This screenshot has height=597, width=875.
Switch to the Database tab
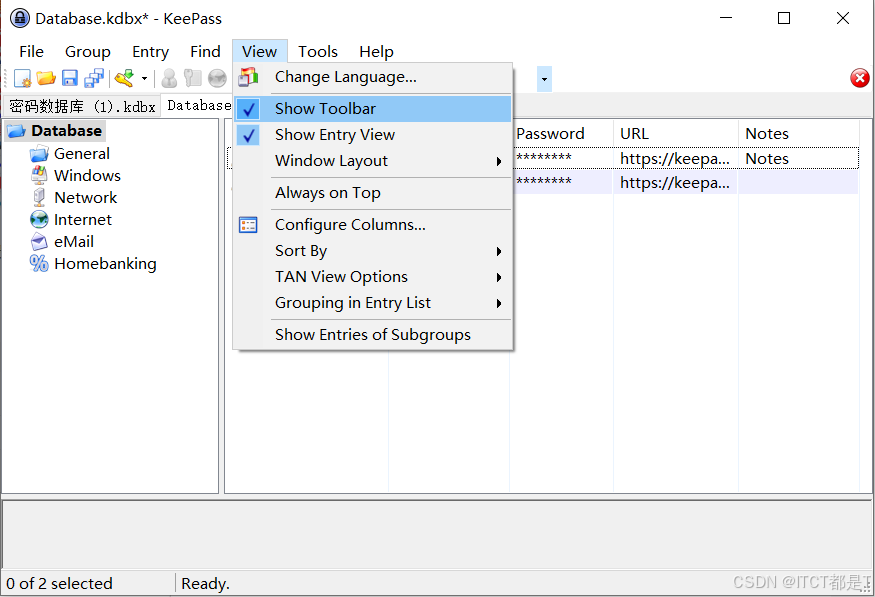click(x=199, y=105)
